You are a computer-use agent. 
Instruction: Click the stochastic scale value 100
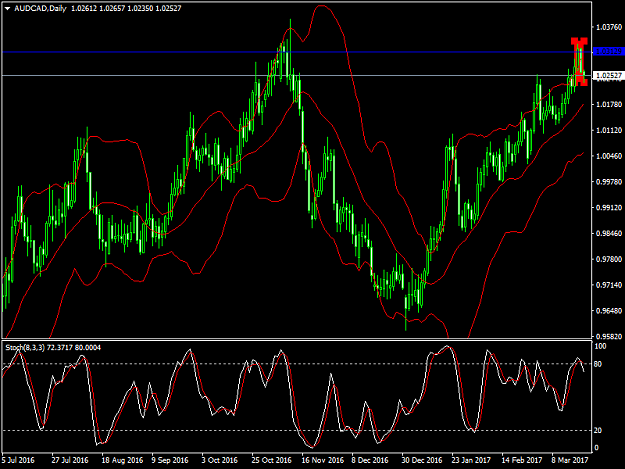pos(600,346)
